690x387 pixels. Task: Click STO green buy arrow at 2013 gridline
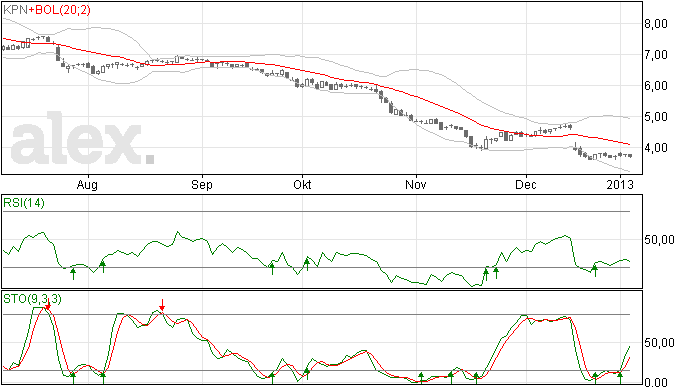pyautogui.click(x=620, y=377)
